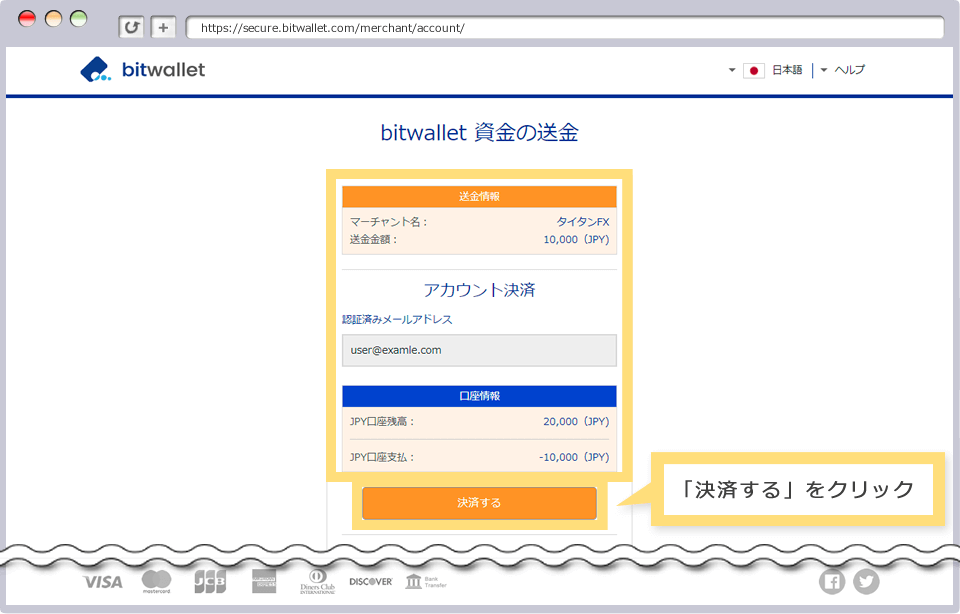Open the Twitter page icon
Viewport: 960px width, 614px height.
(866, 582)
